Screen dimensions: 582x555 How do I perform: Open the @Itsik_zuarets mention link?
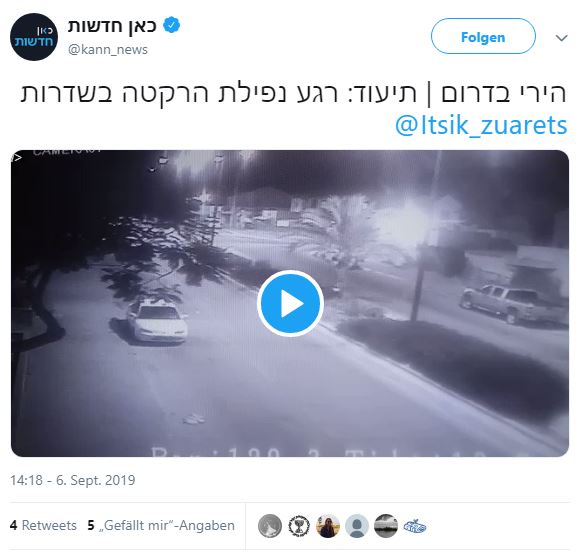click(481, 125)
